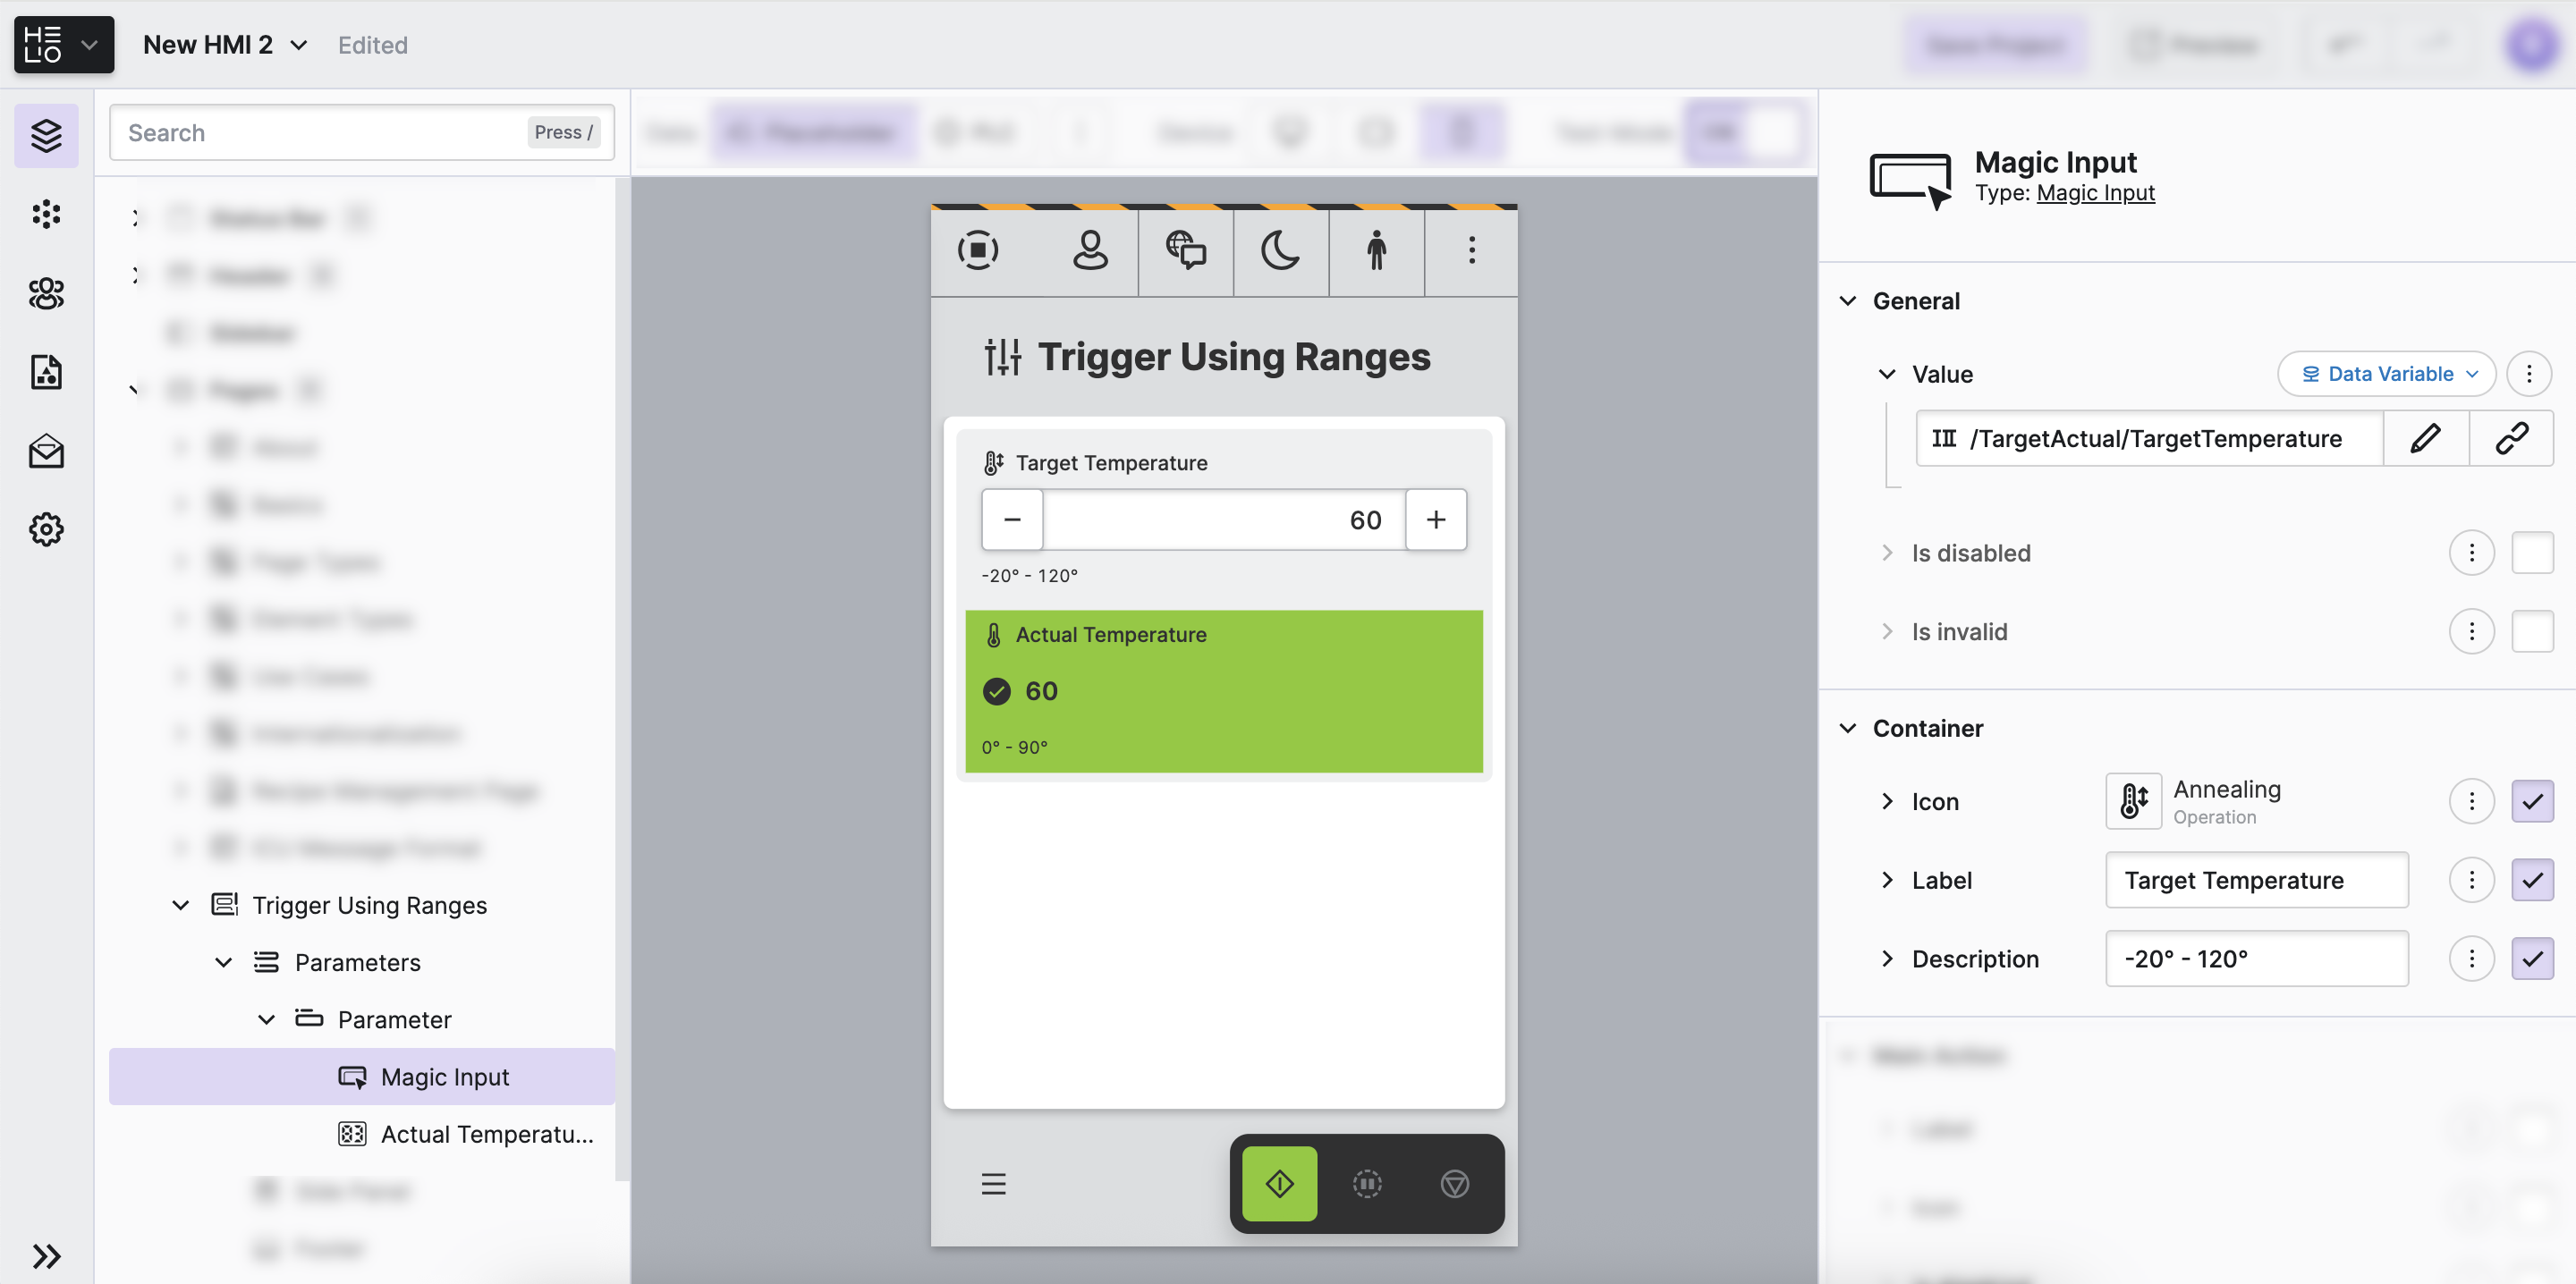Open the Data Variable dropdown
The width and height of the screenshot is (2576, 1284).
(x=2387, y=374)
